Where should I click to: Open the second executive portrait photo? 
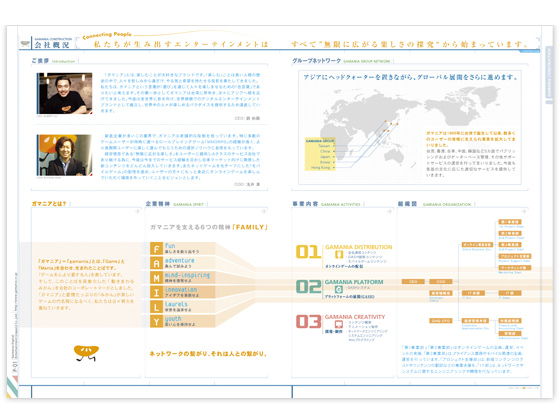65,155
